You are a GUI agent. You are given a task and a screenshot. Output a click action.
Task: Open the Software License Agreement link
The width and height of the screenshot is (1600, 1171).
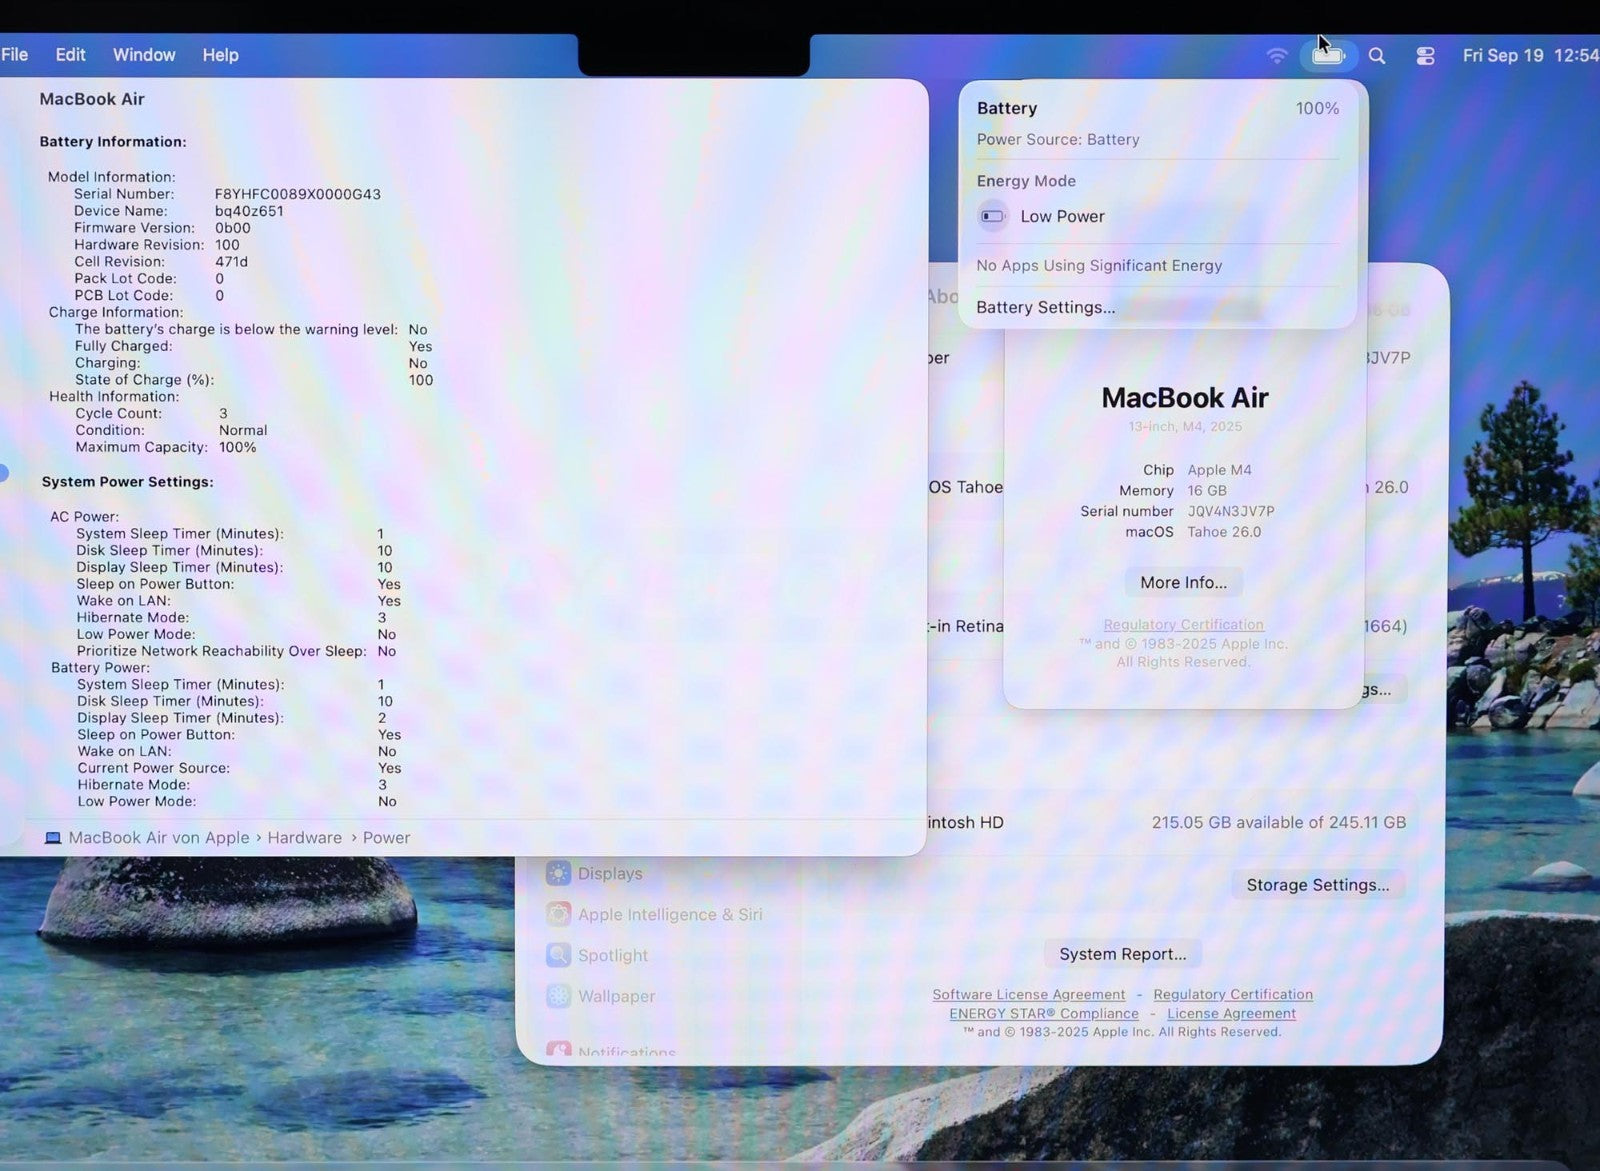tap(1028, 994)
